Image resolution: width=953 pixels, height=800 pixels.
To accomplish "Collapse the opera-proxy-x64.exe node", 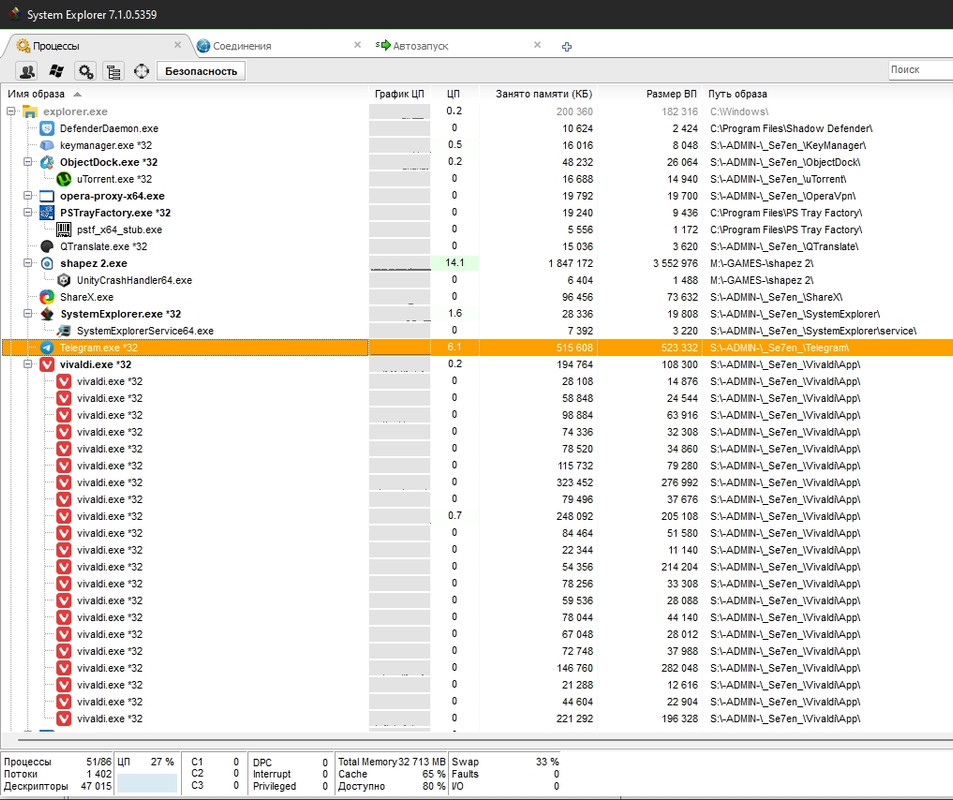I will (28, 196).
